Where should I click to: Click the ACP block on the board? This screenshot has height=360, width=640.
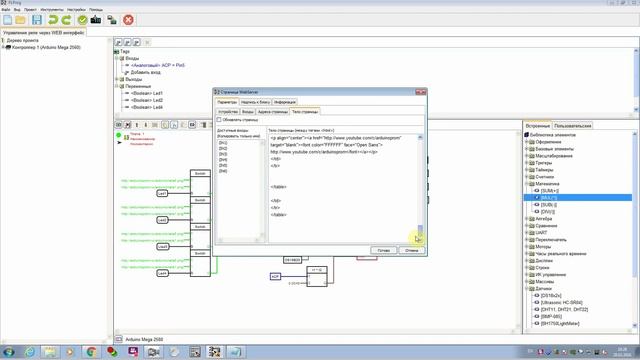(275, 276)
